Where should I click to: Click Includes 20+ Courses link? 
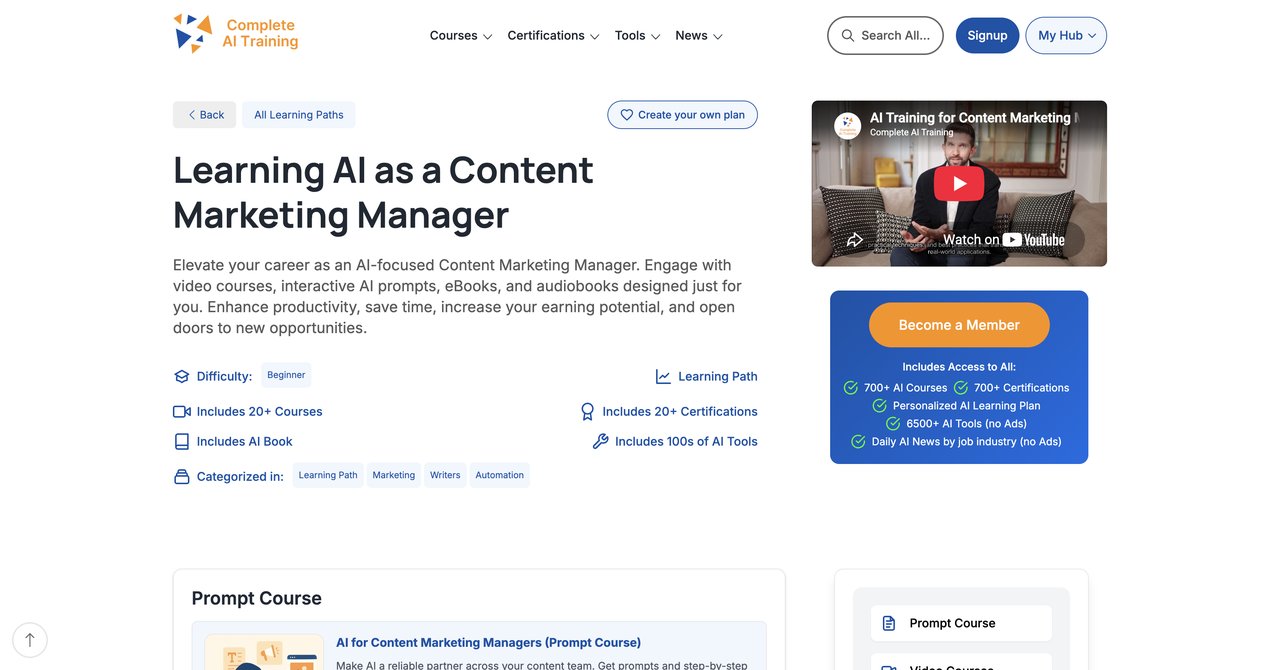coord(259,411)
